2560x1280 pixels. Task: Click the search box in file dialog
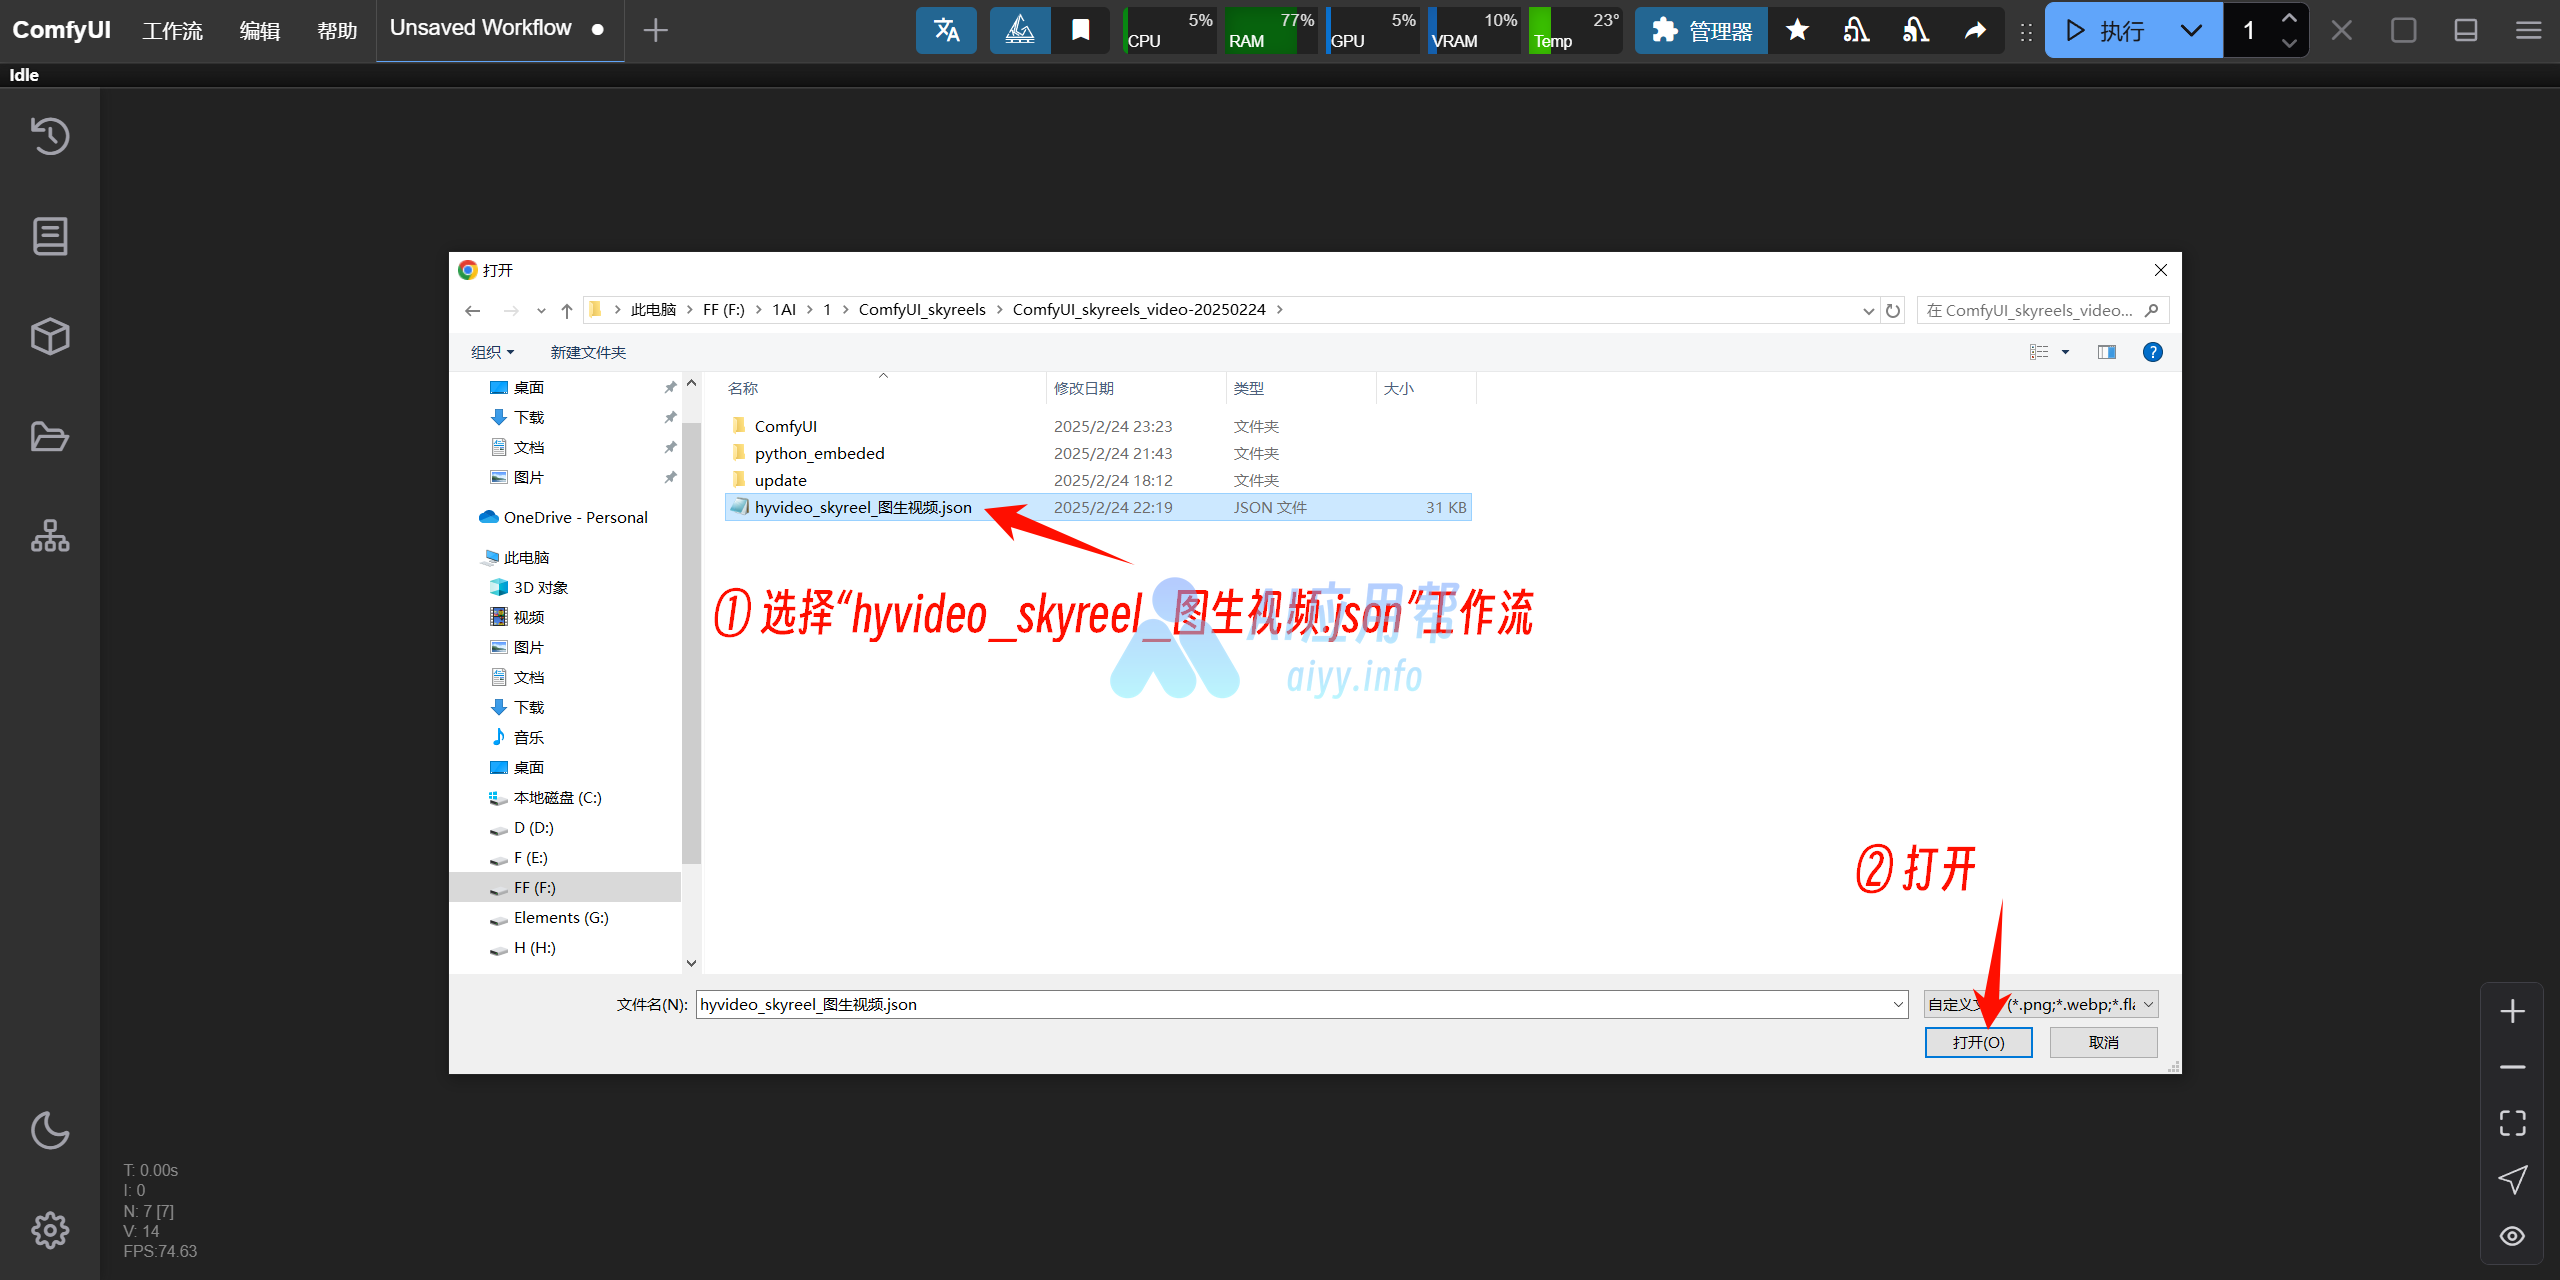[x=2041, y=311]
